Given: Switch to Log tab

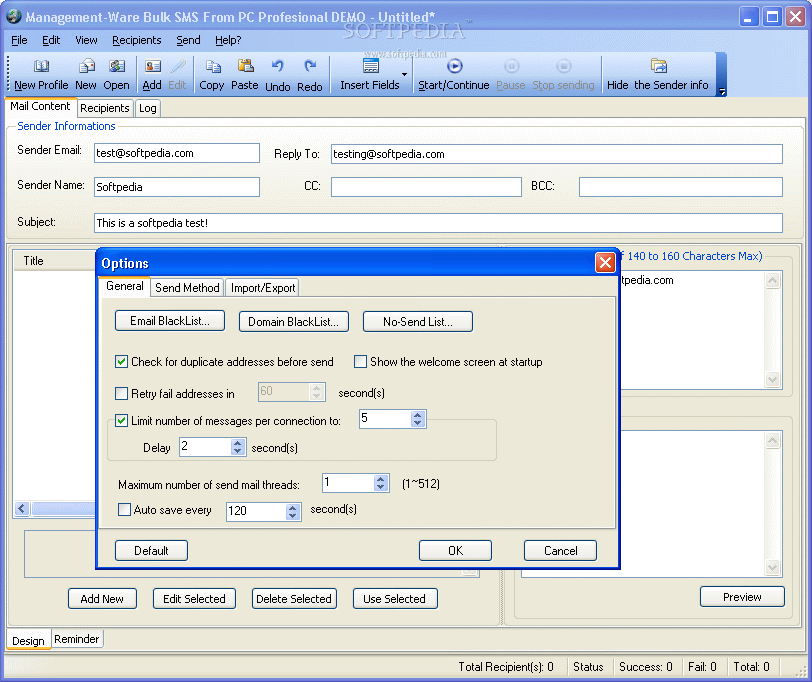Looking at the screenshot, I should point(148,108).
